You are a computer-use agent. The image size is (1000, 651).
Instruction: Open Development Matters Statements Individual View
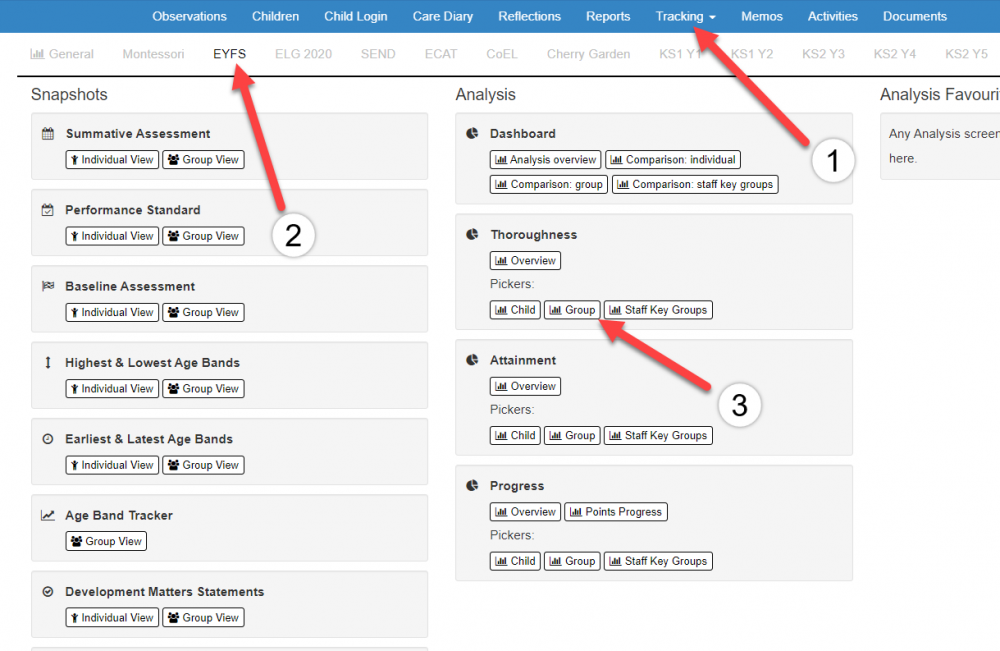click(112, 618)
